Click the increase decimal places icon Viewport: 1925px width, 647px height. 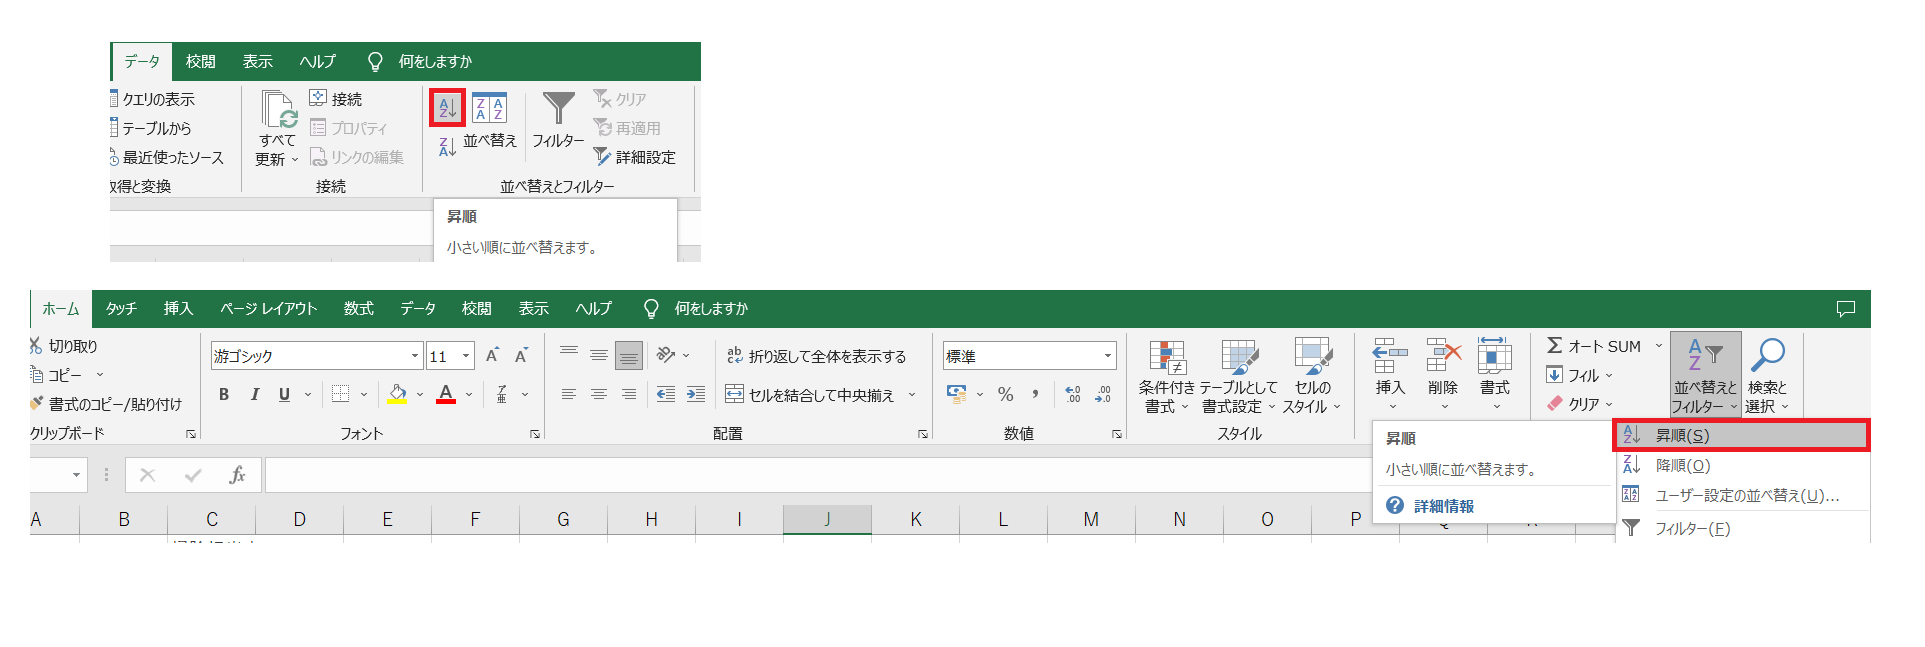(1073, 394)
